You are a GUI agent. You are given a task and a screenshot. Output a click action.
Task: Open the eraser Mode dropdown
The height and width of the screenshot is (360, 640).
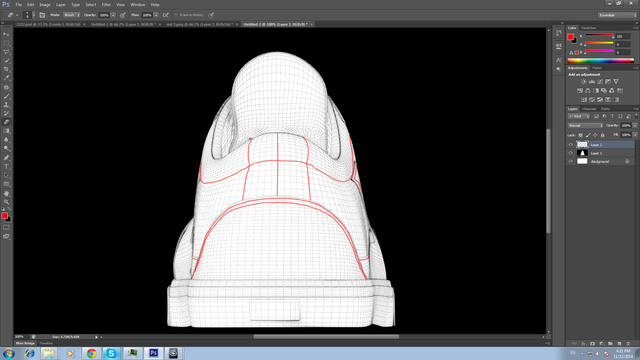(71, 15)
